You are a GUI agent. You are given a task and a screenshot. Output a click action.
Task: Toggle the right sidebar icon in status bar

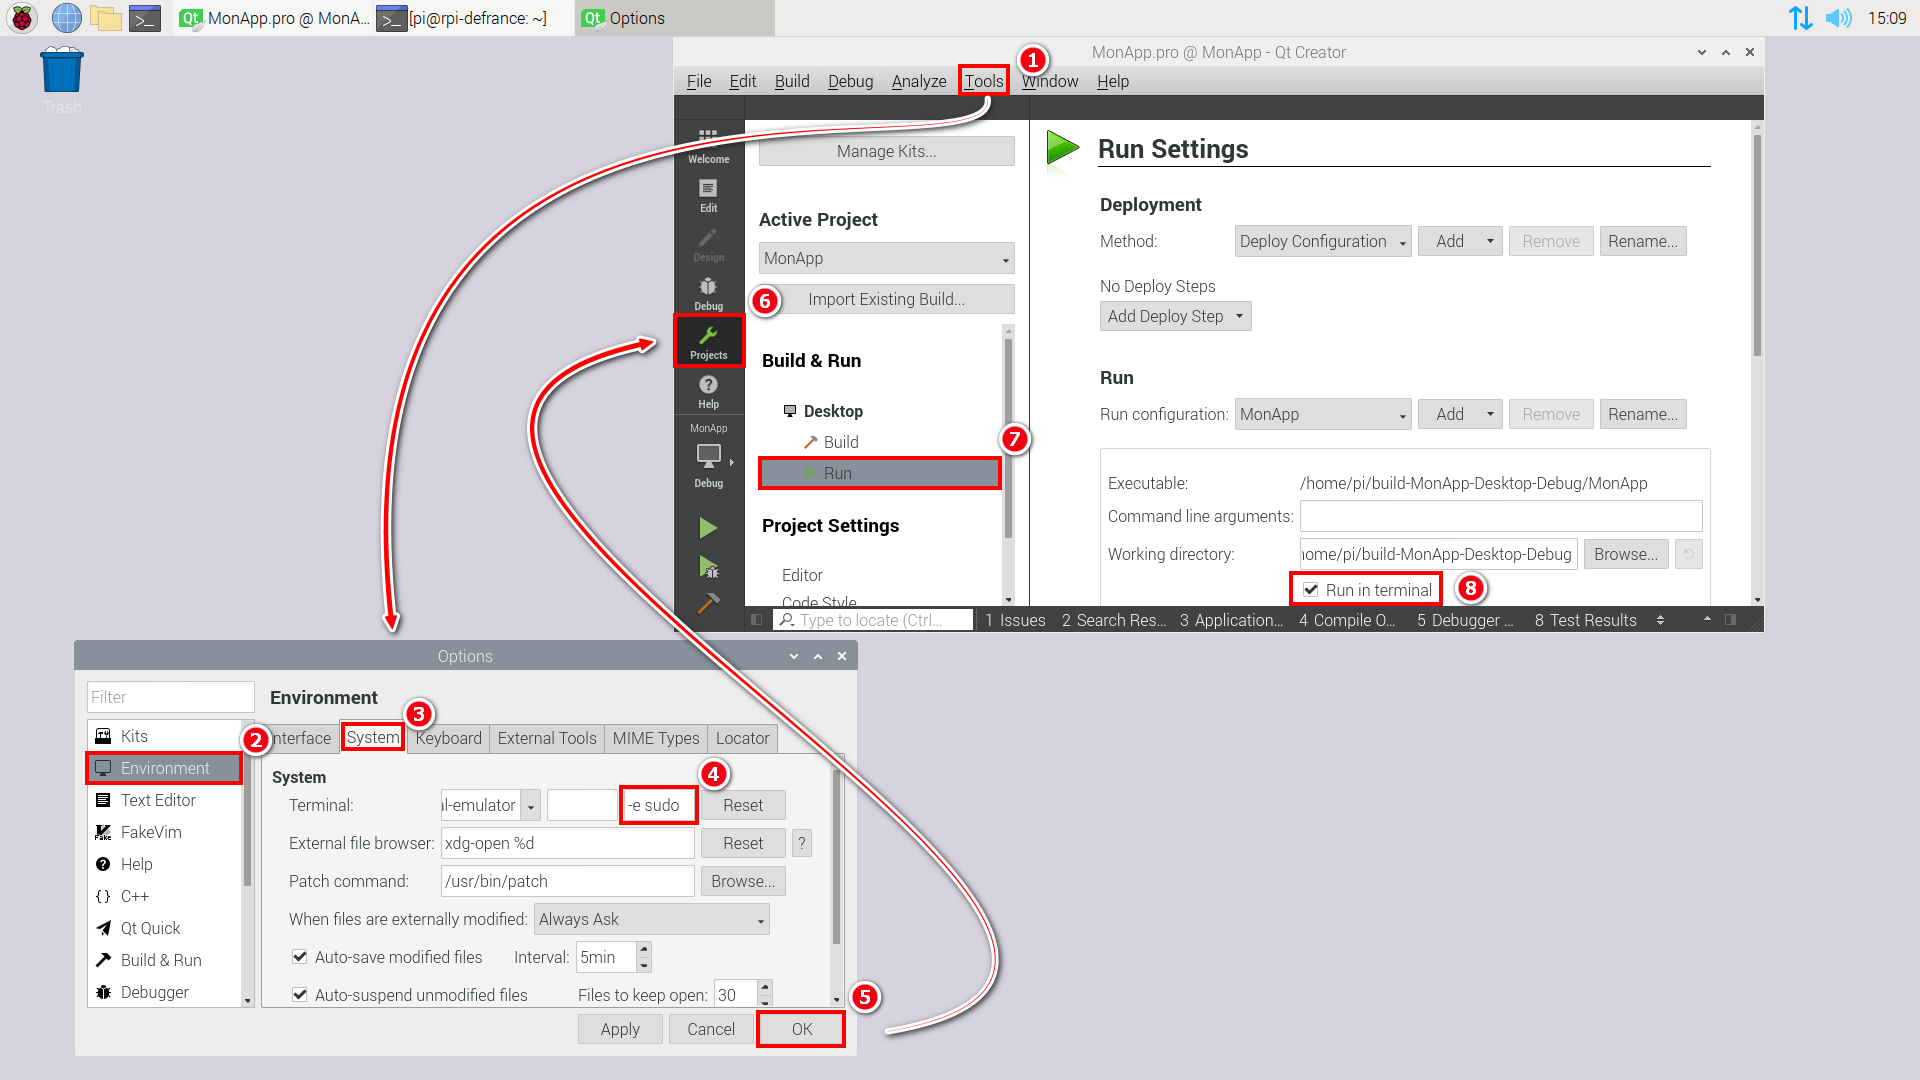(x=1730, y=620)
